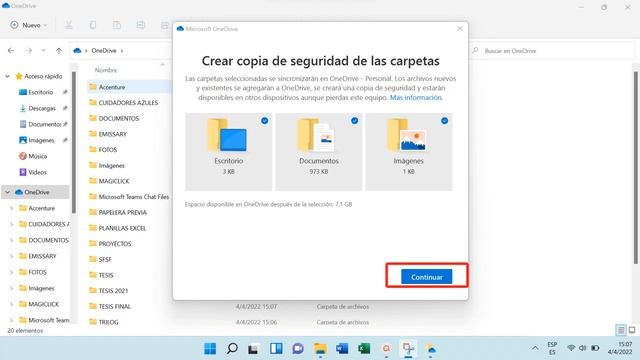Open taskbar Search magnifier
640x360 pixels.
(x=232, y=349)
